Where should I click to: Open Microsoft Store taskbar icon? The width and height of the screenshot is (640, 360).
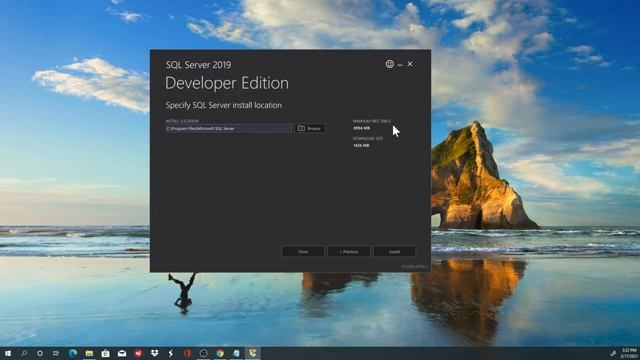[x=105, y=353]
